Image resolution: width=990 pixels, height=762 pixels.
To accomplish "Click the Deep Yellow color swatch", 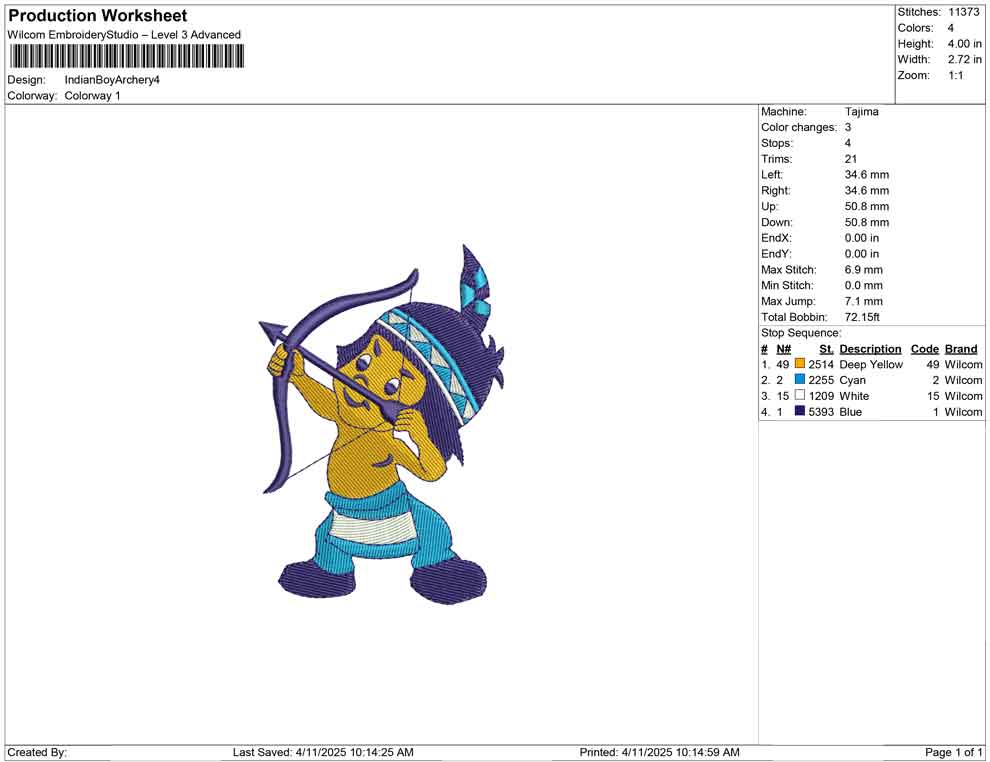I will [800, 364].
